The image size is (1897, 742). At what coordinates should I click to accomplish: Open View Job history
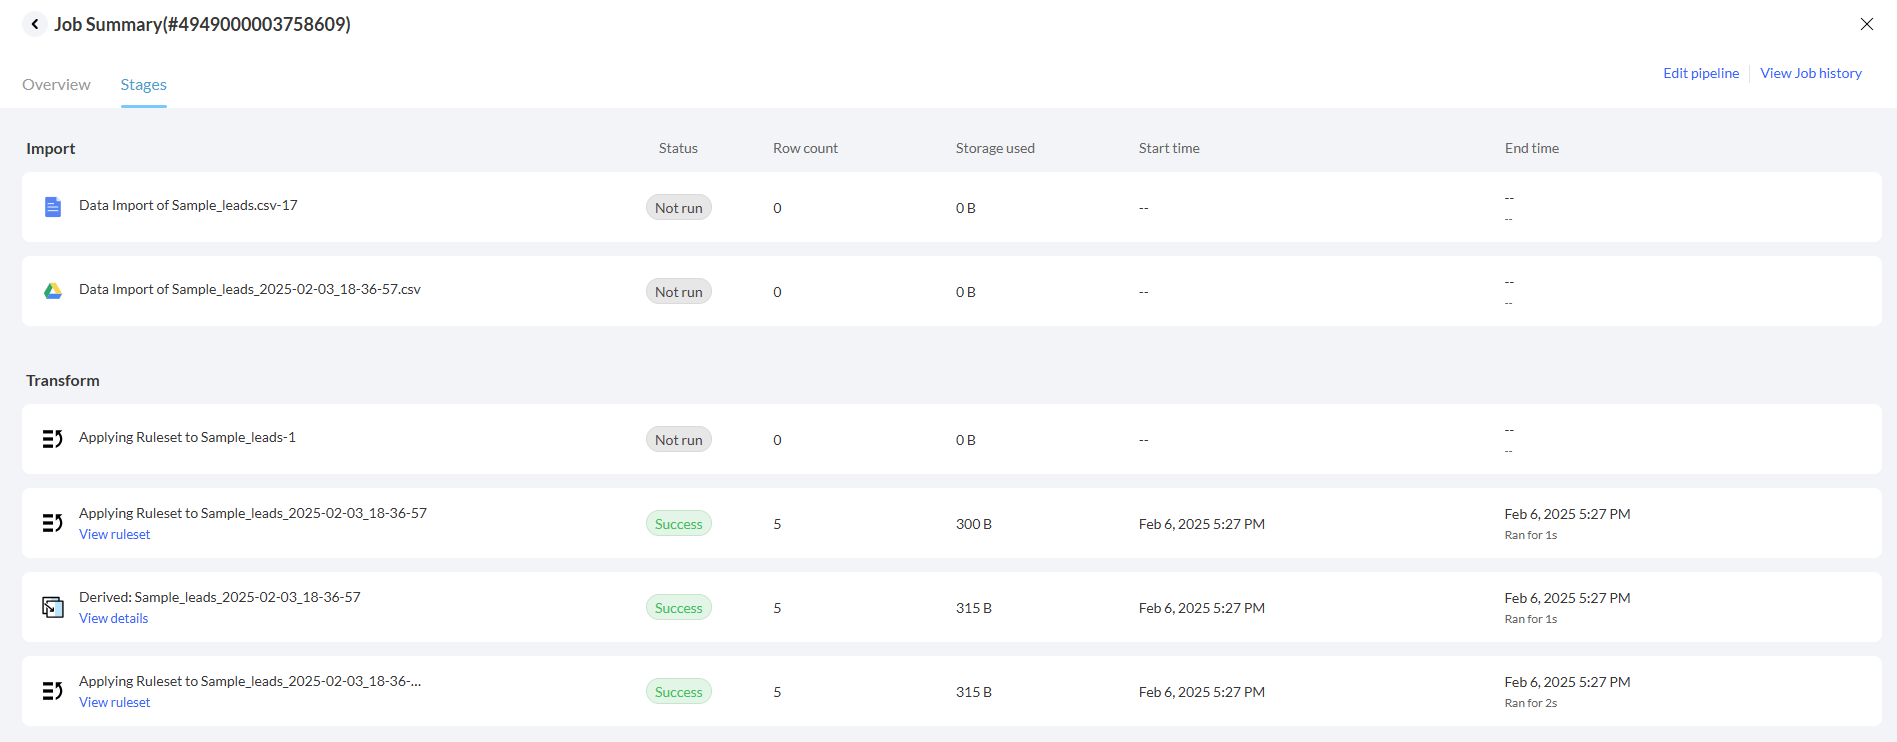click(1810, 73)
